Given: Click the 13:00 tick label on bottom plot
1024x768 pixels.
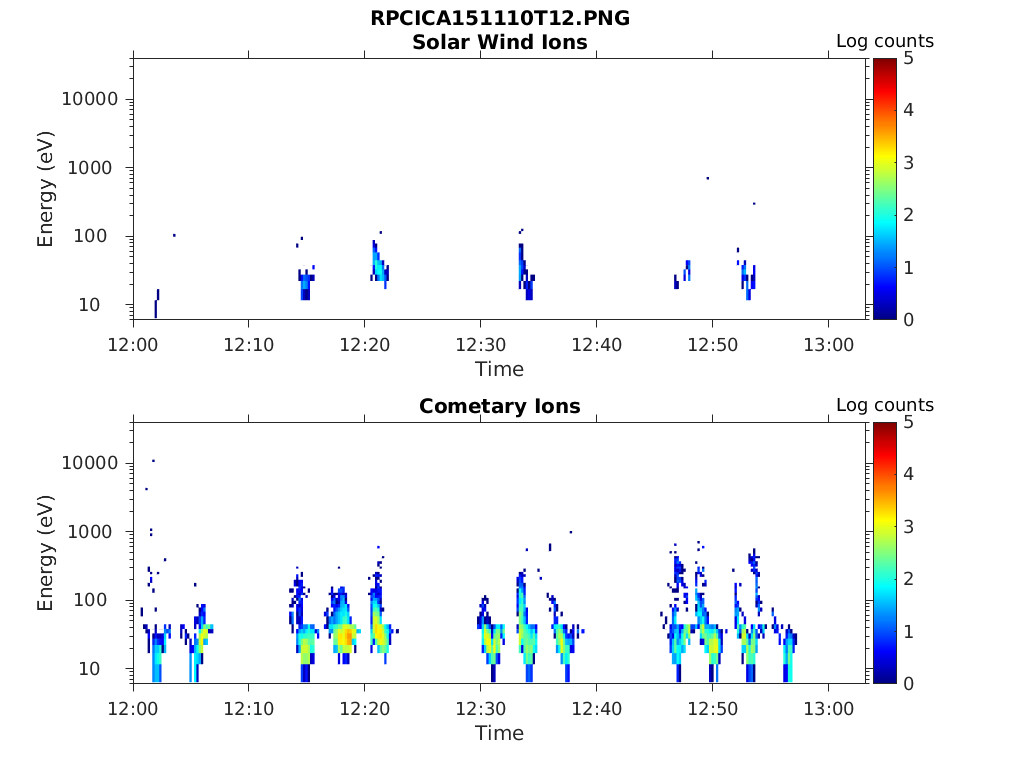Looking at the screenshot, I should [x=828, y=709].
